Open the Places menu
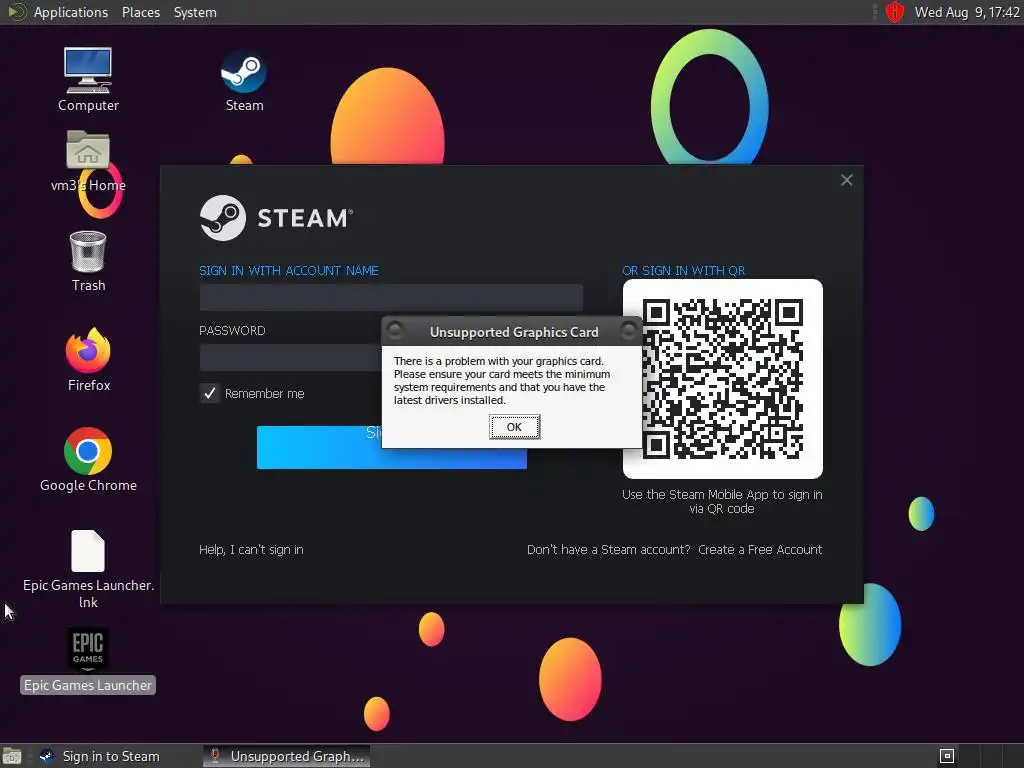This screenshot has height=768, width=1024. [x=141, y=12]
